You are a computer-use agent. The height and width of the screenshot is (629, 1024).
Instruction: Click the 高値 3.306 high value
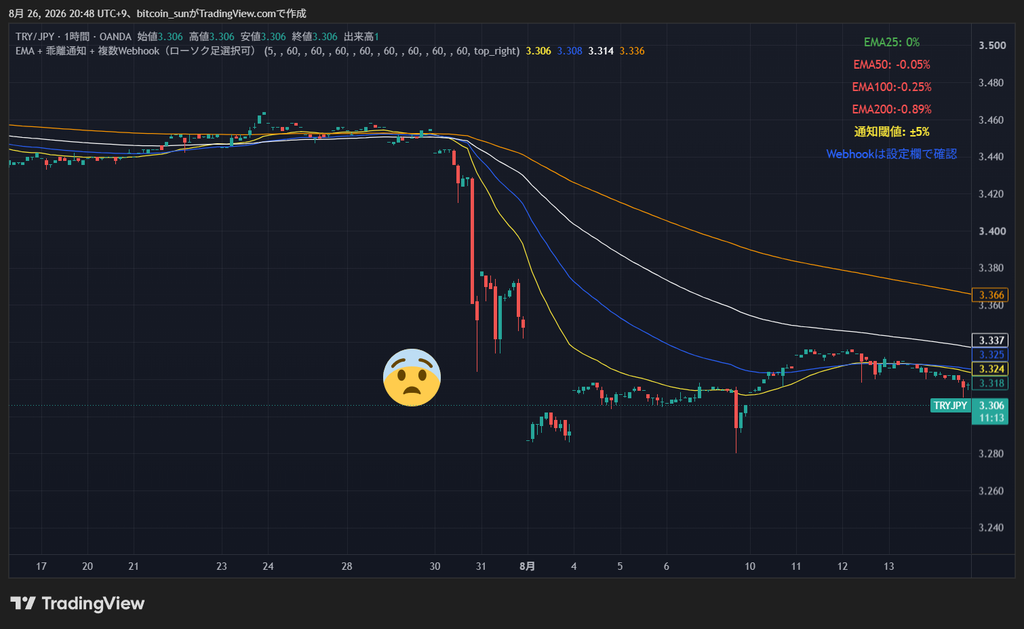[x=212, y=37]
